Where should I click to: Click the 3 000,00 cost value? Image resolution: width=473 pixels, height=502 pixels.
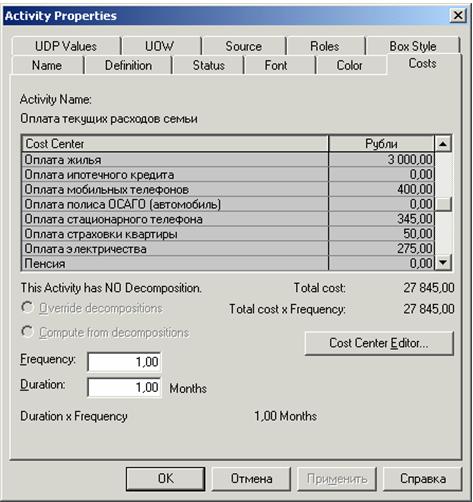(410, 160)
